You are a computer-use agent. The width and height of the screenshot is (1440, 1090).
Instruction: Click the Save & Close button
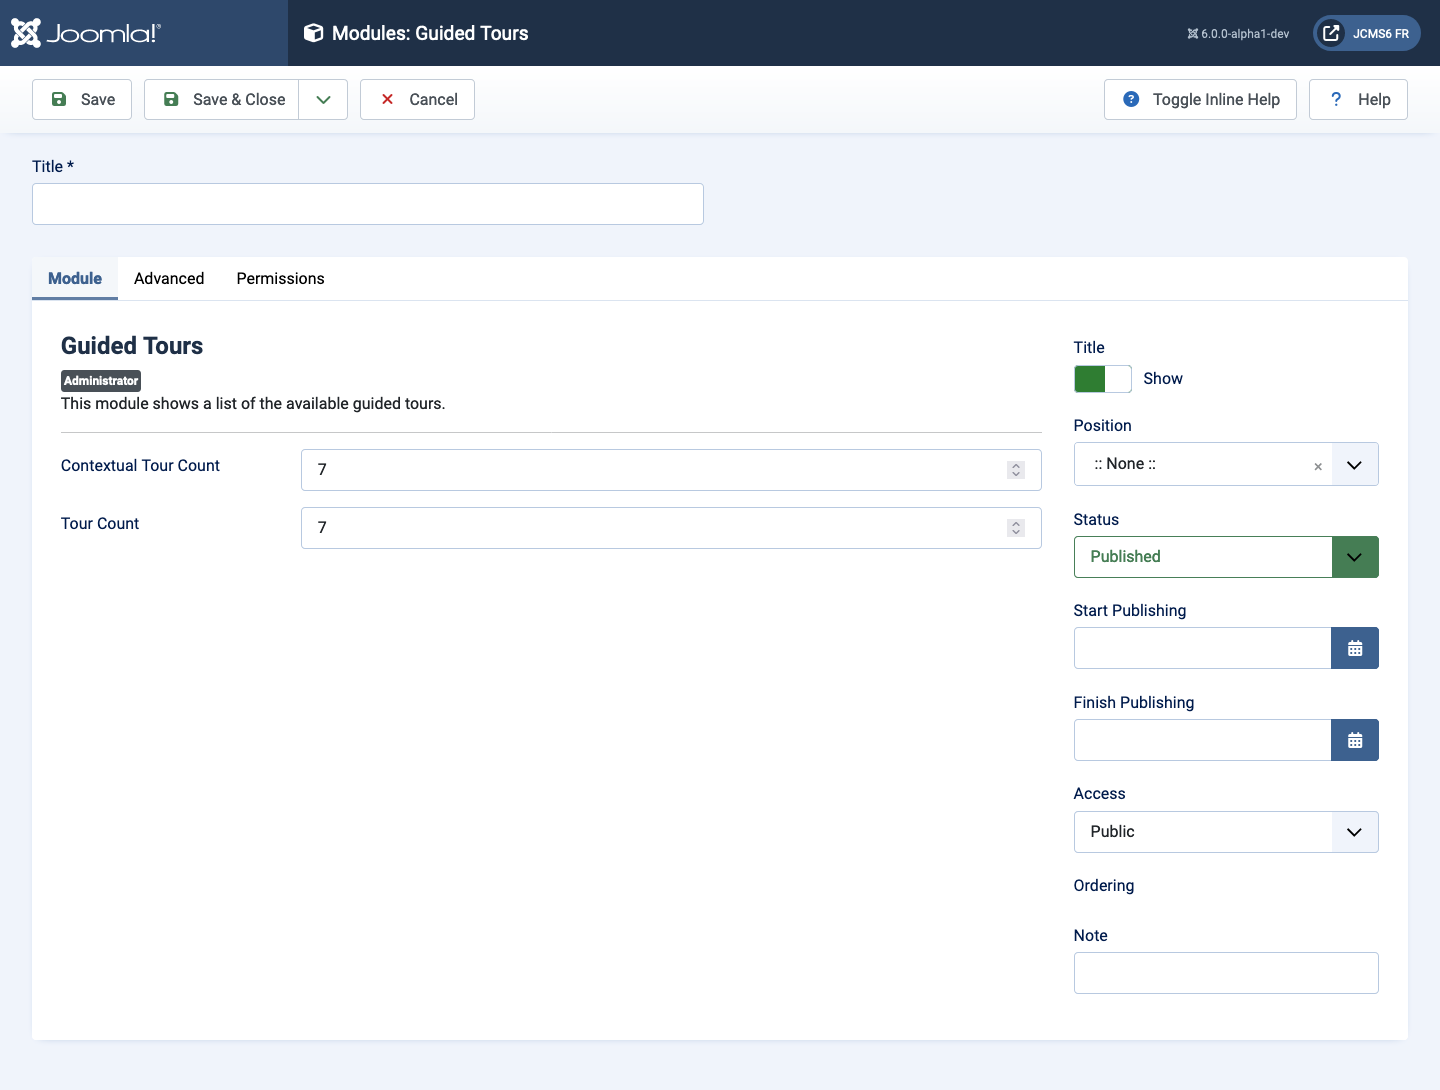pyautogui.click(x=222, y=100)
